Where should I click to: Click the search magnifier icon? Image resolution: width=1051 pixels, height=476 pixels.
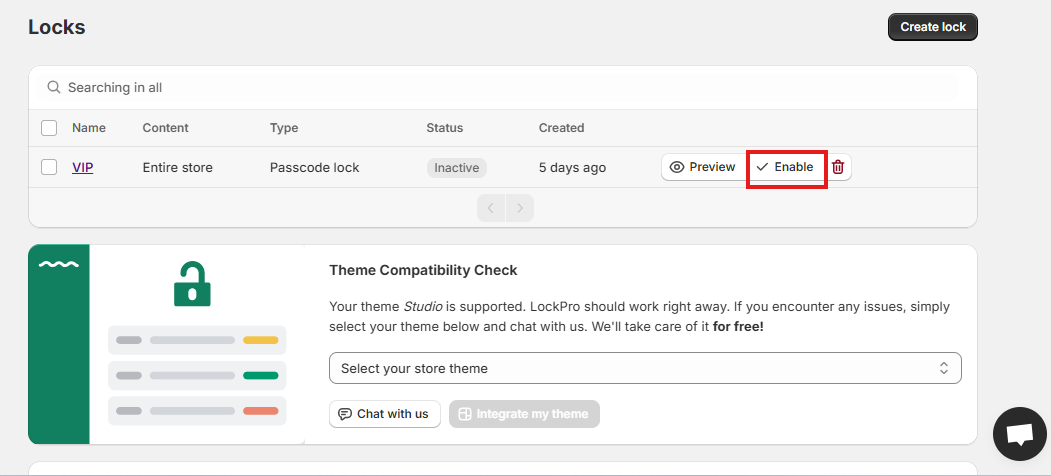[x=54, y=88]
